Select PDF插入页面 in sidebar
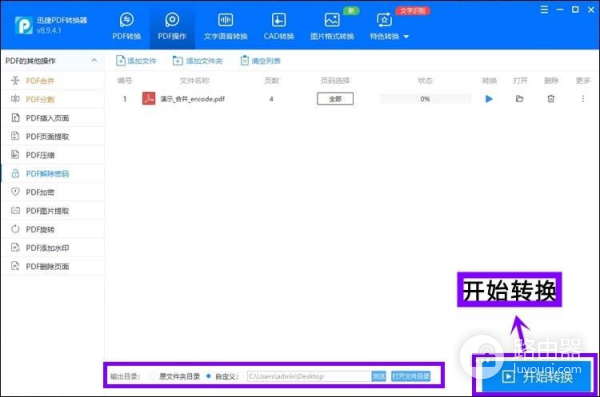600x397 pixels. [x=53, y=118]
